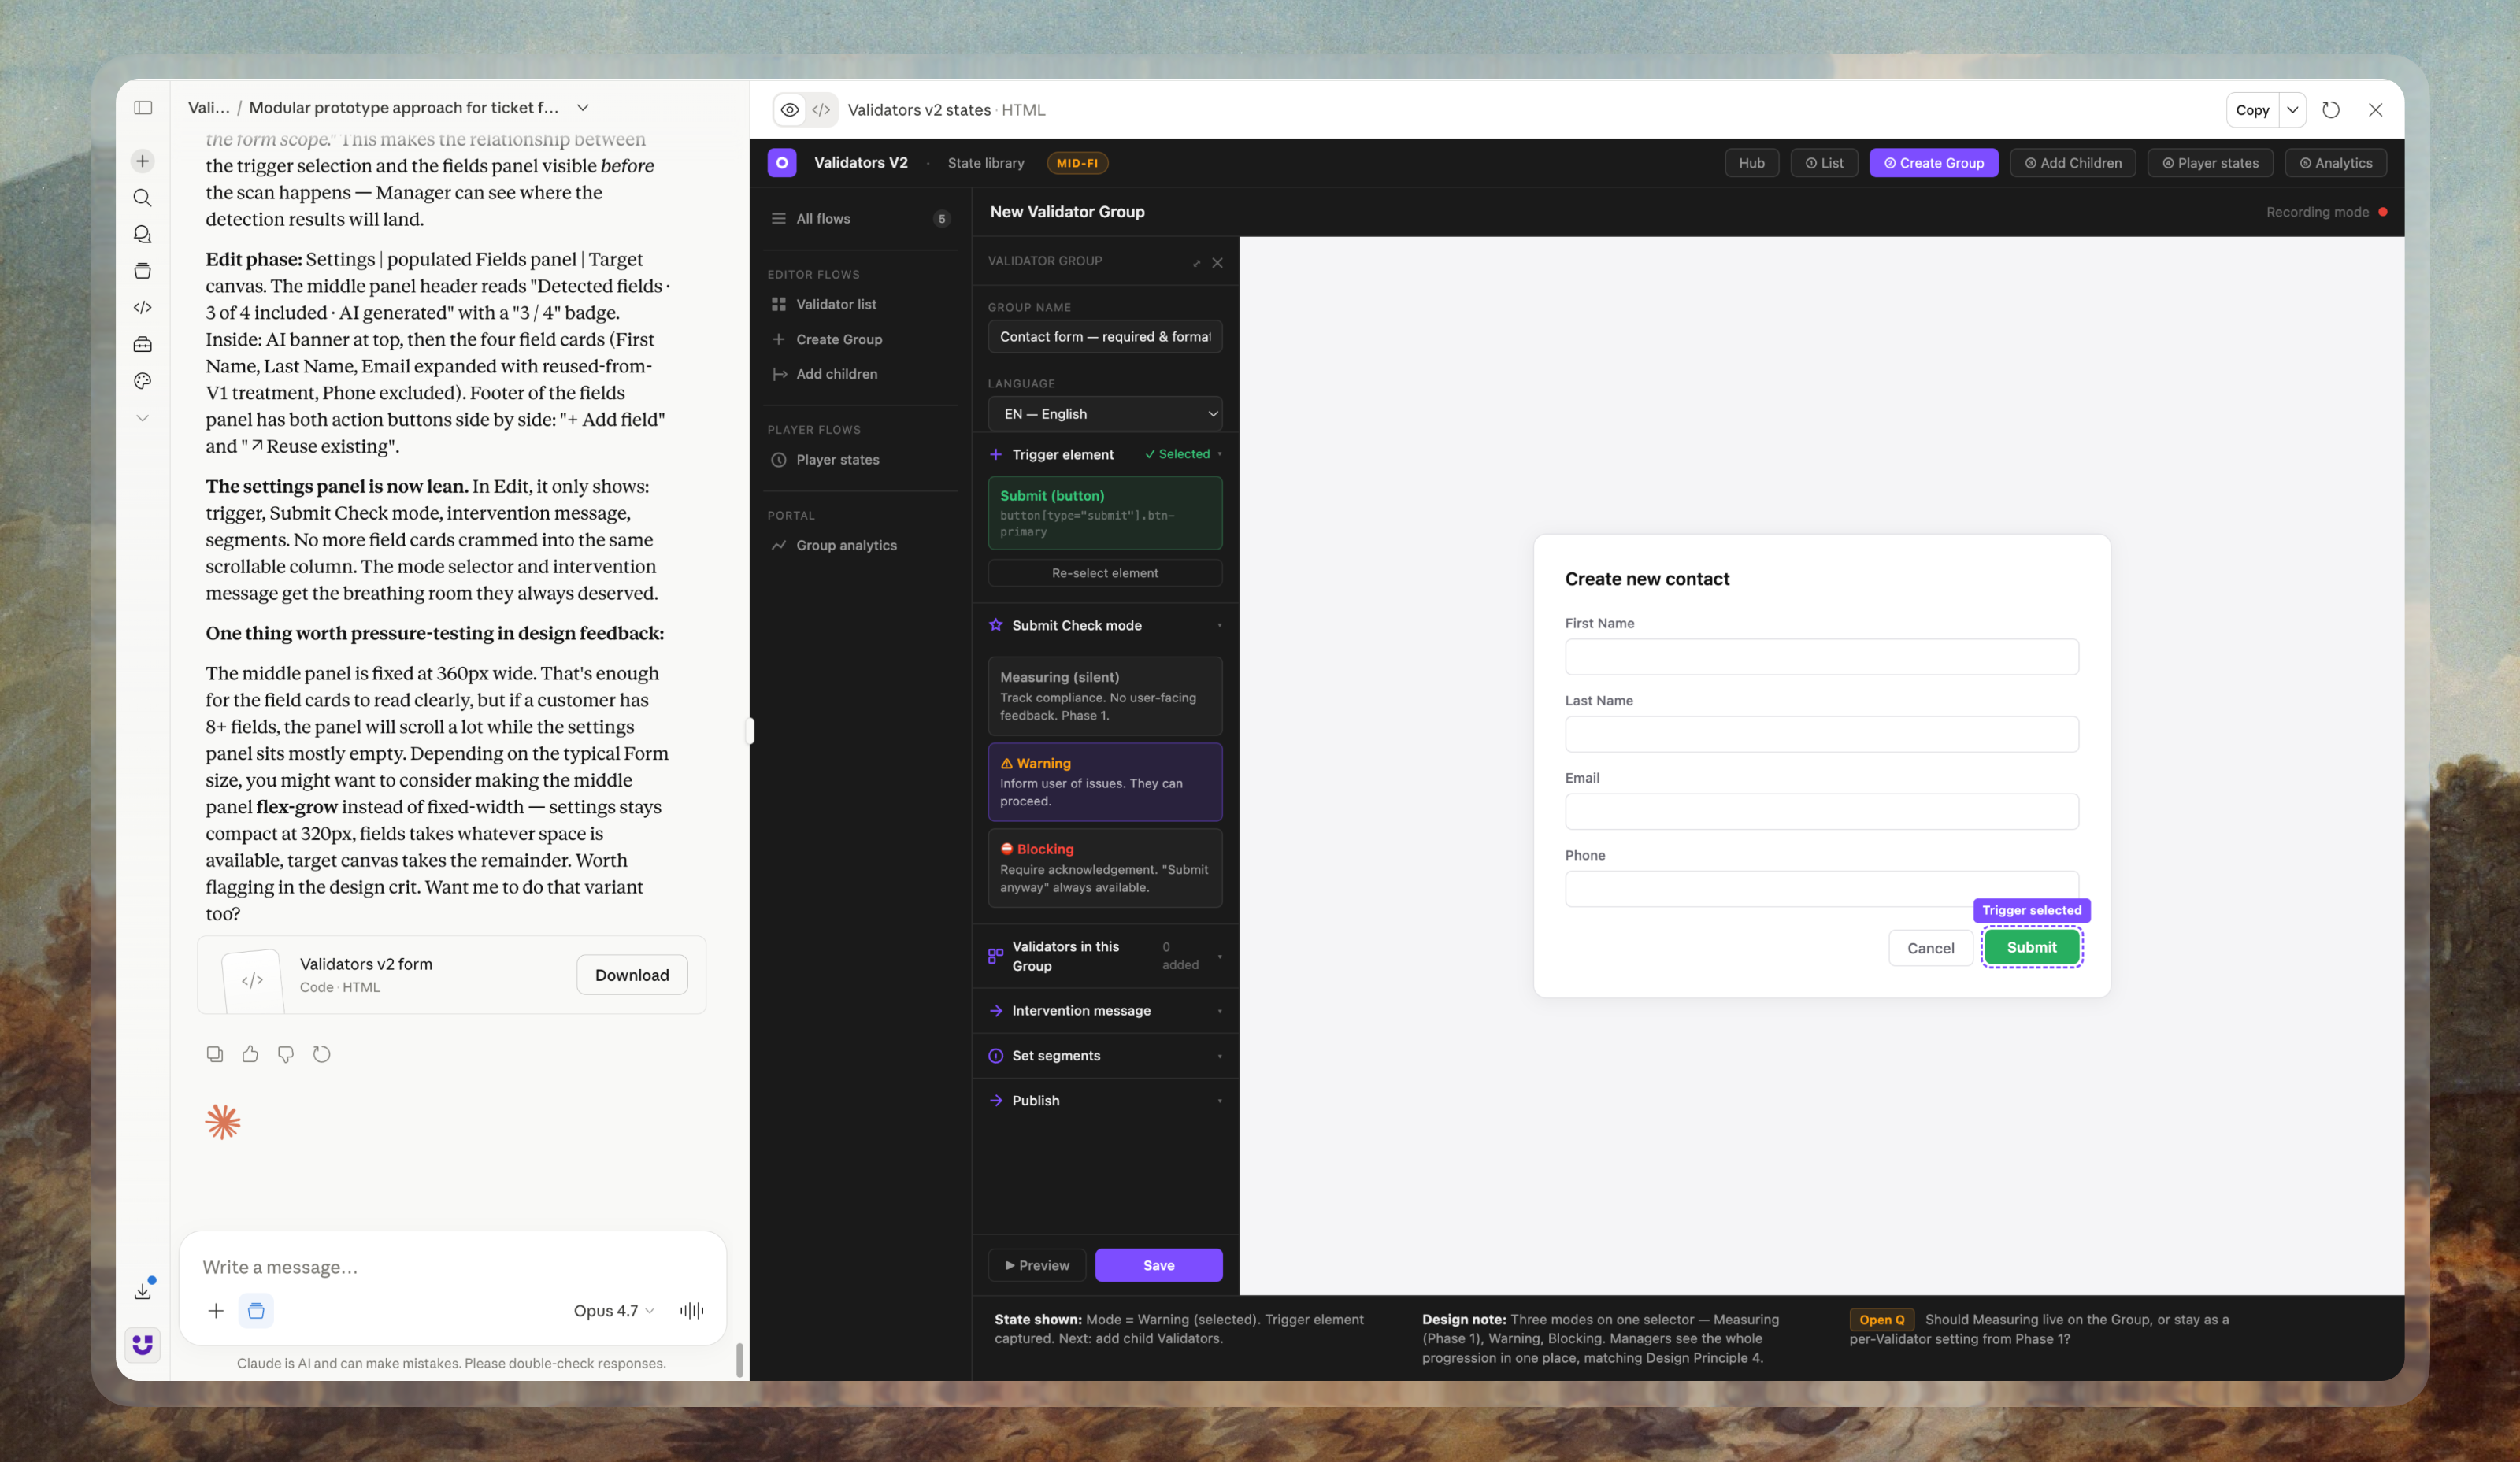Image resolution: width=2520 pixels, height=1462 pixels.
Task: Expand Validators in this Group section
Action: pyautogui.click(x=1105, y=957)
